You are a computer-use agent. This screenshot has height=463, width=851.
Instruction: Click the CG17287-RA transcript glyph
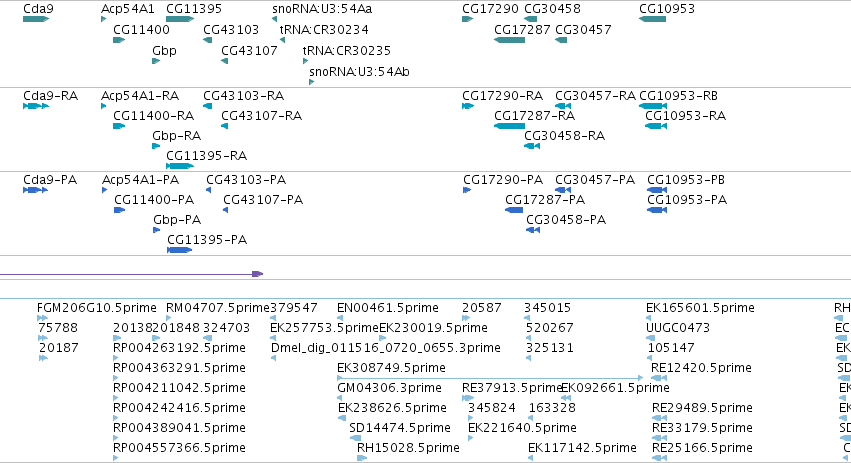click(509, 126)
